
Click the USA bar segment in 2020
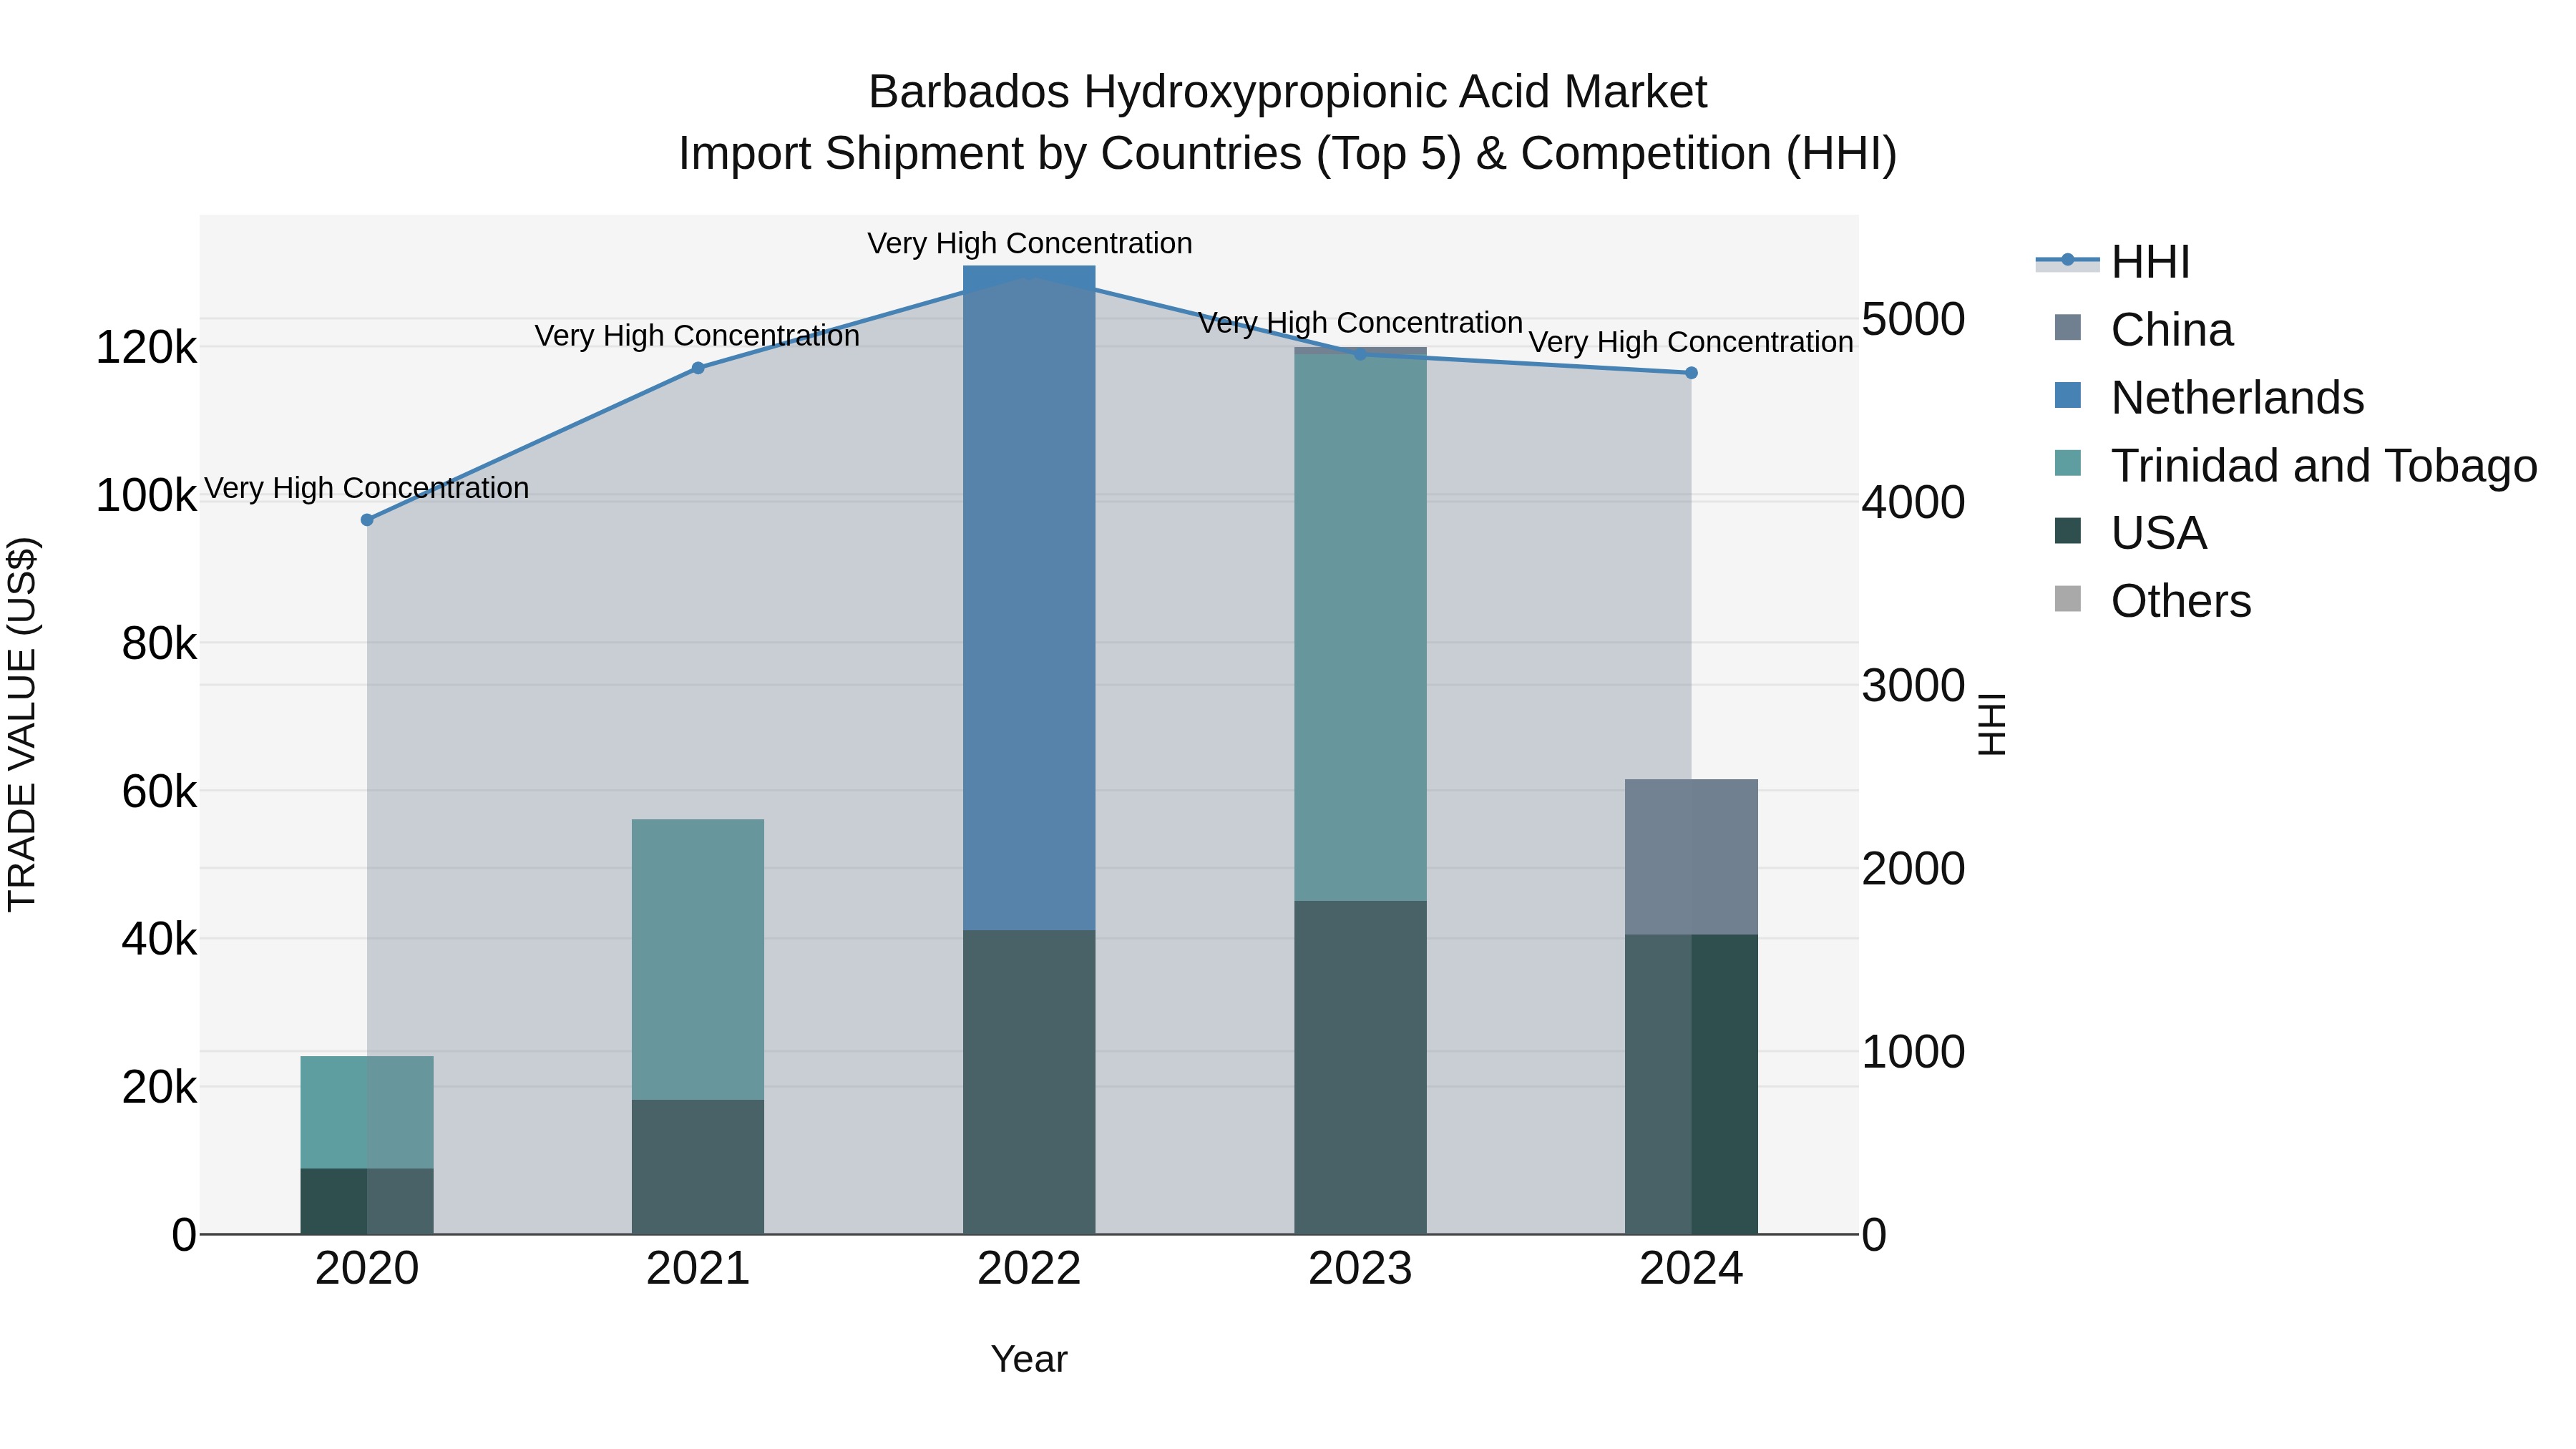[367, 1201]
